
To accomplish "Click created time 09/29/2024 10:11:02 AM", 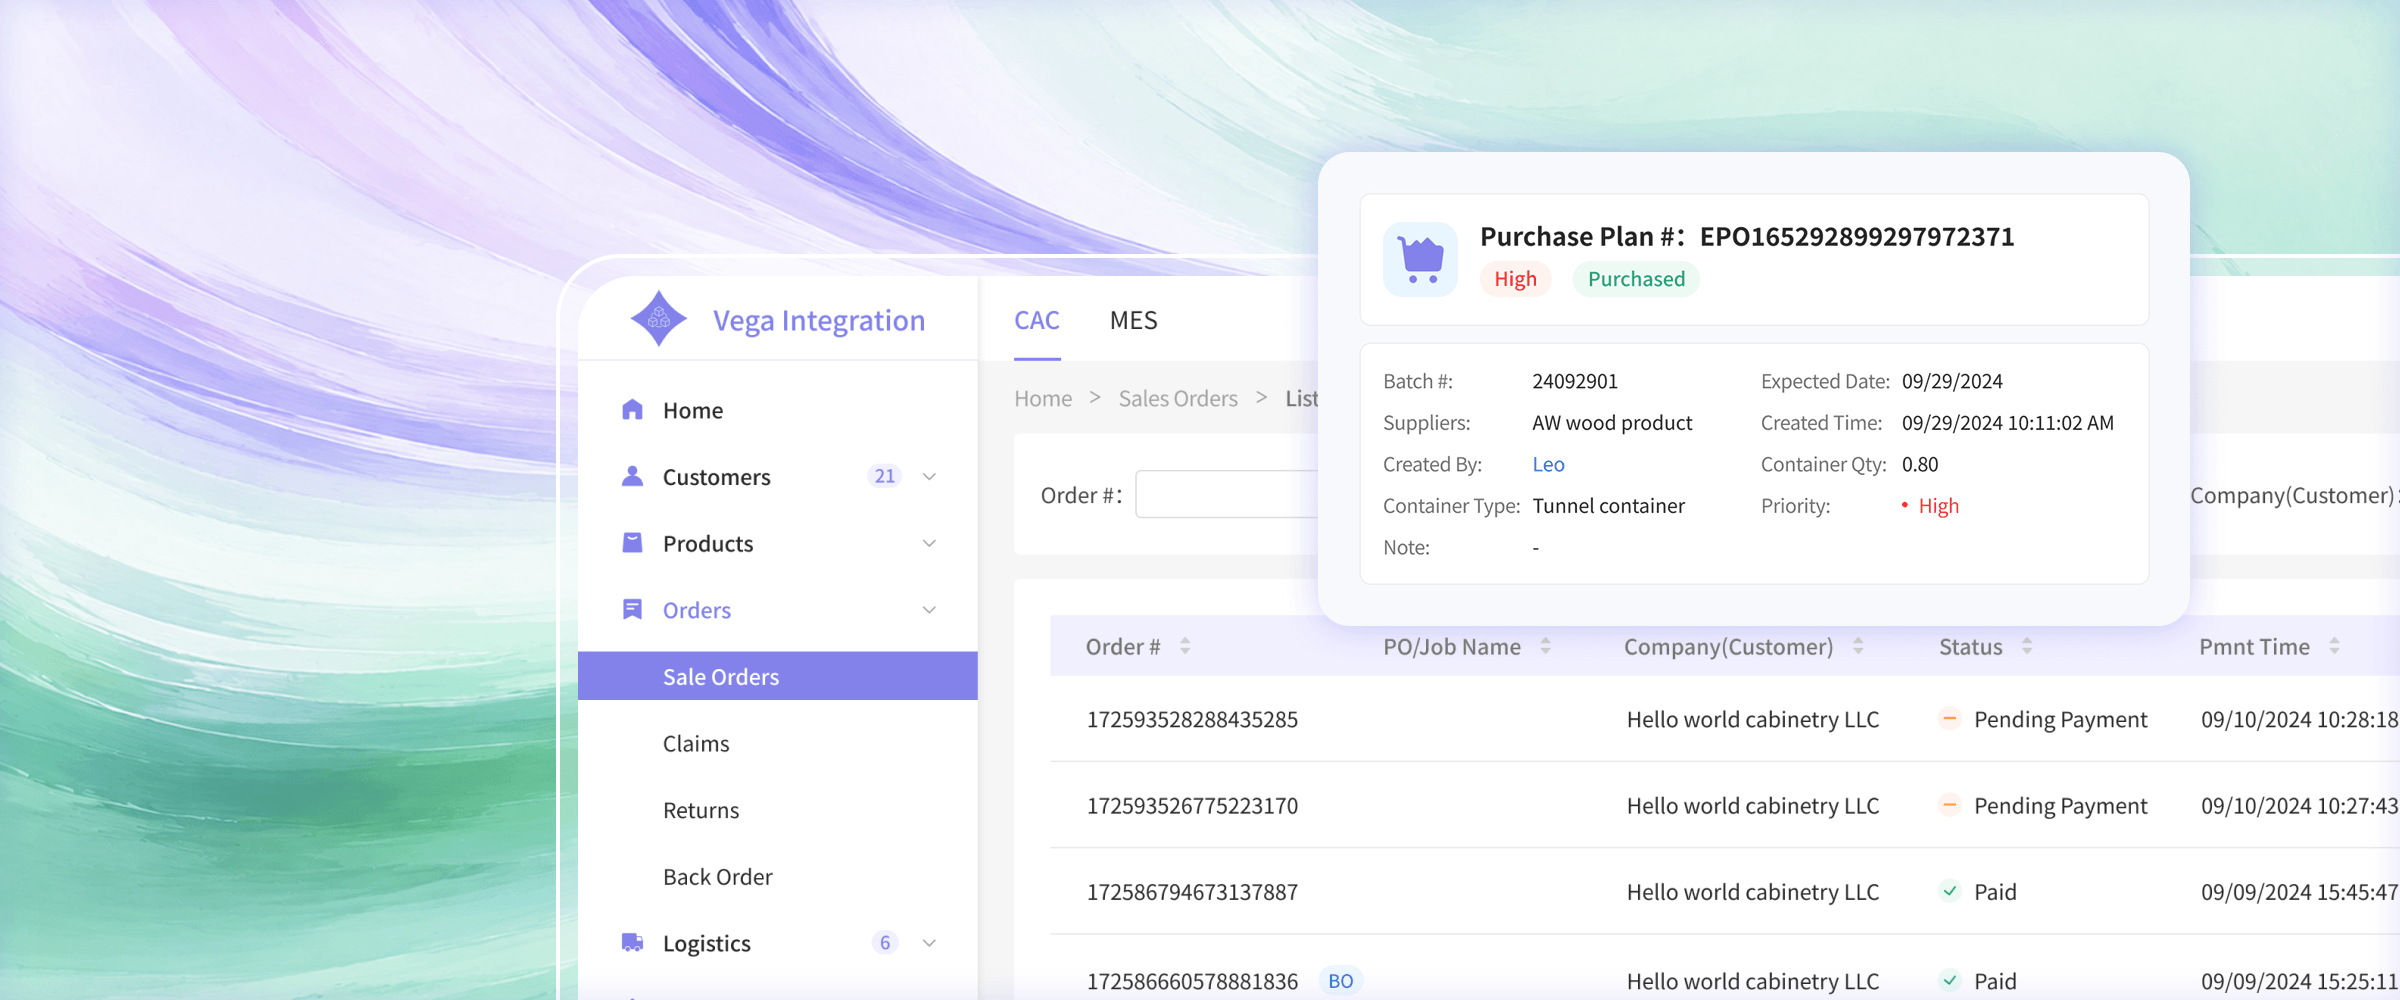I will click(2007, 422).
